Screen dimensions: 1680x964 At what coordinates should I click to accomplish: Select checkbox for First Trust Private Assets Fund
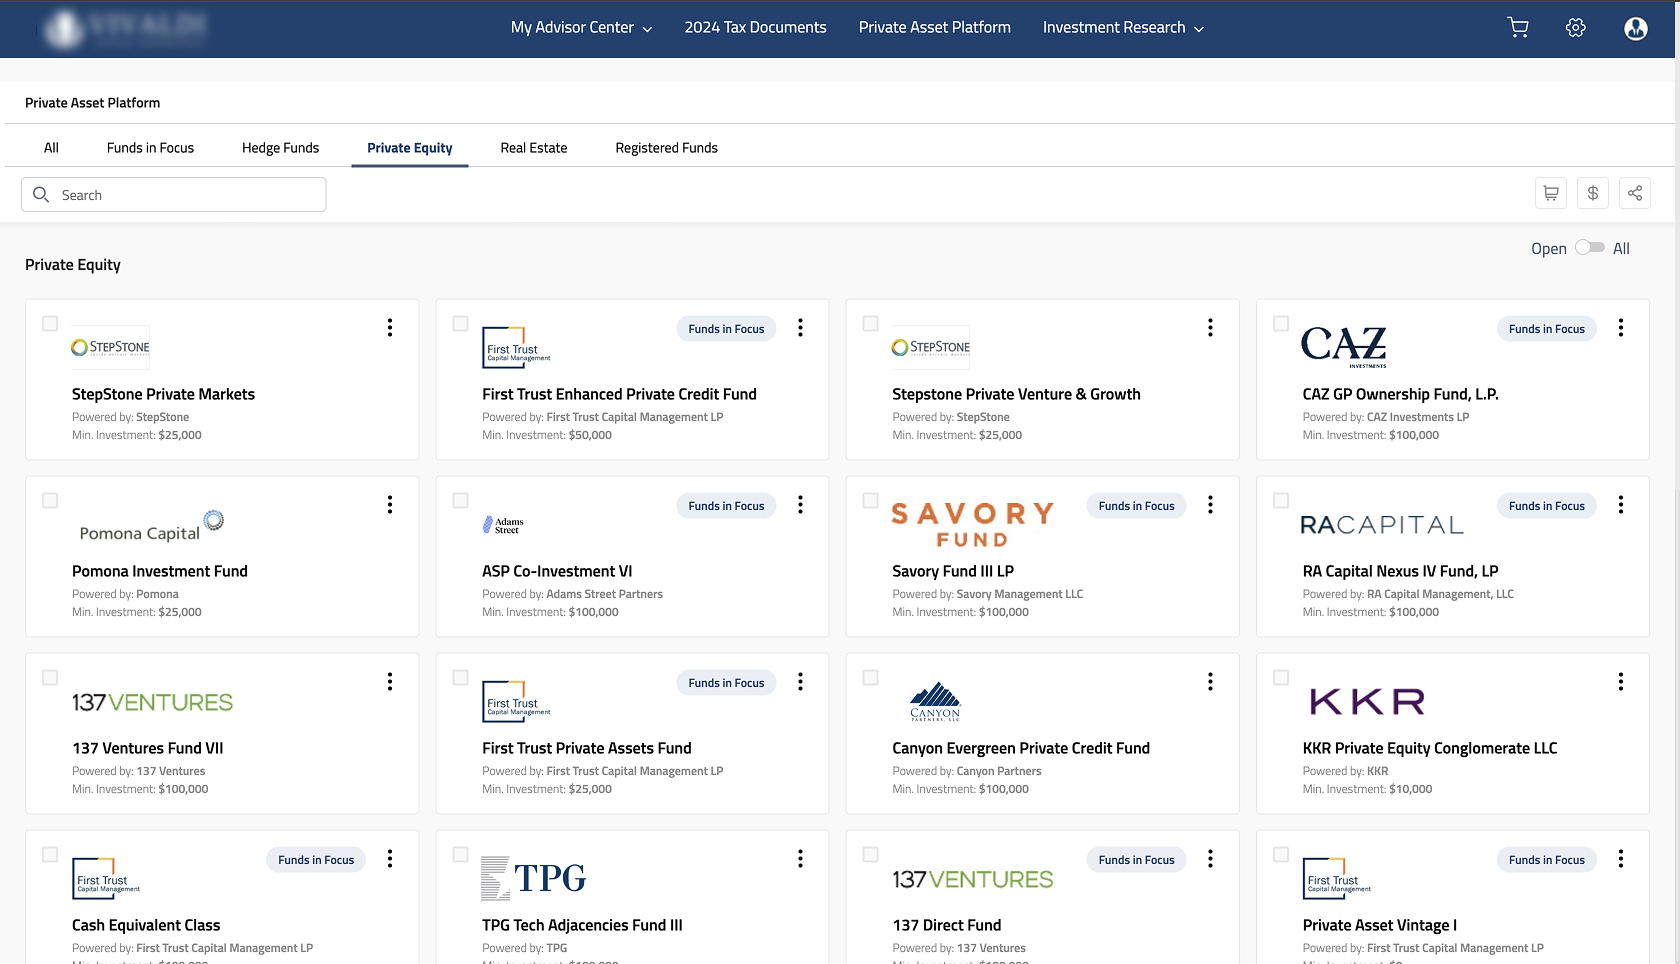tap(460, 677)
